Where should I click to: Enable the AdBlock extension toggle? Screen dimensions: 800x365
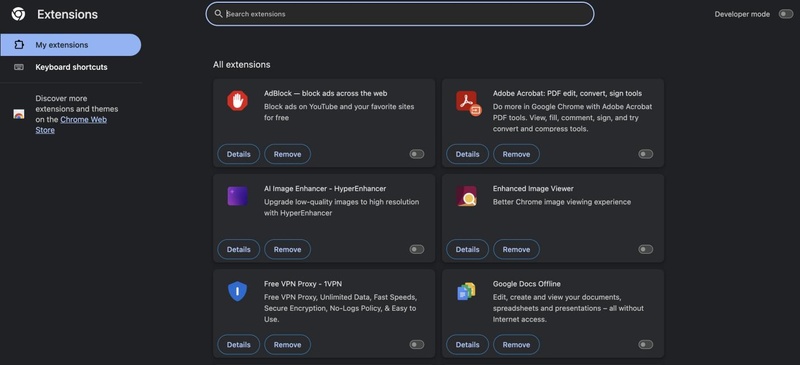point(417,154)
